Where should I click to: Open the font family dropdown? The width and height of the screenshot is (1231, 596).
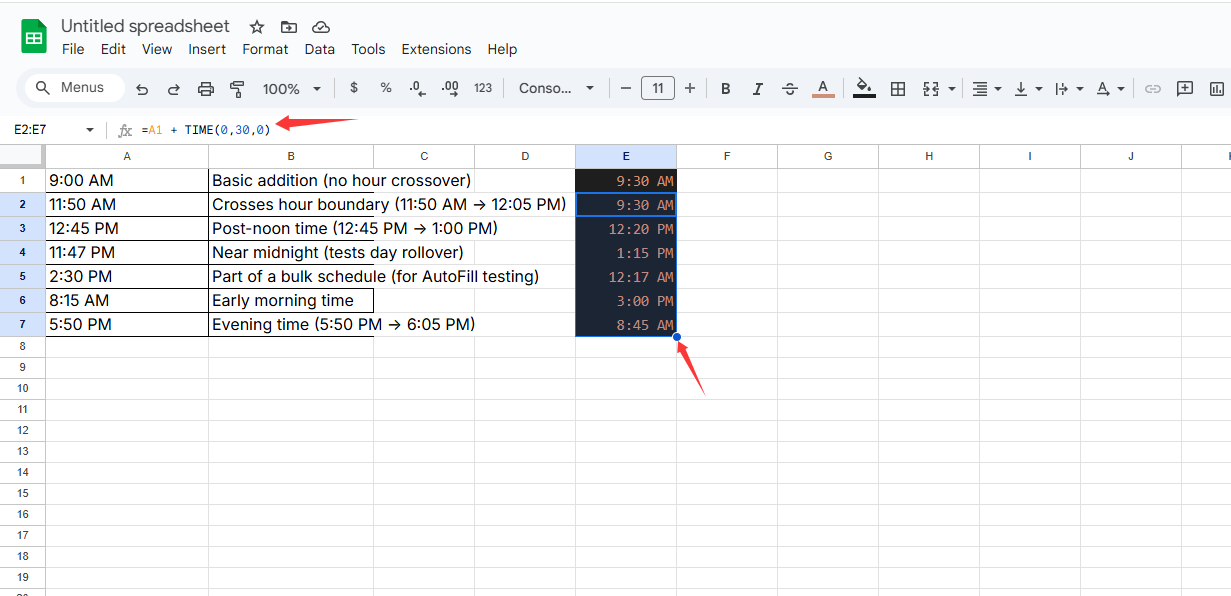coord(556,88)
